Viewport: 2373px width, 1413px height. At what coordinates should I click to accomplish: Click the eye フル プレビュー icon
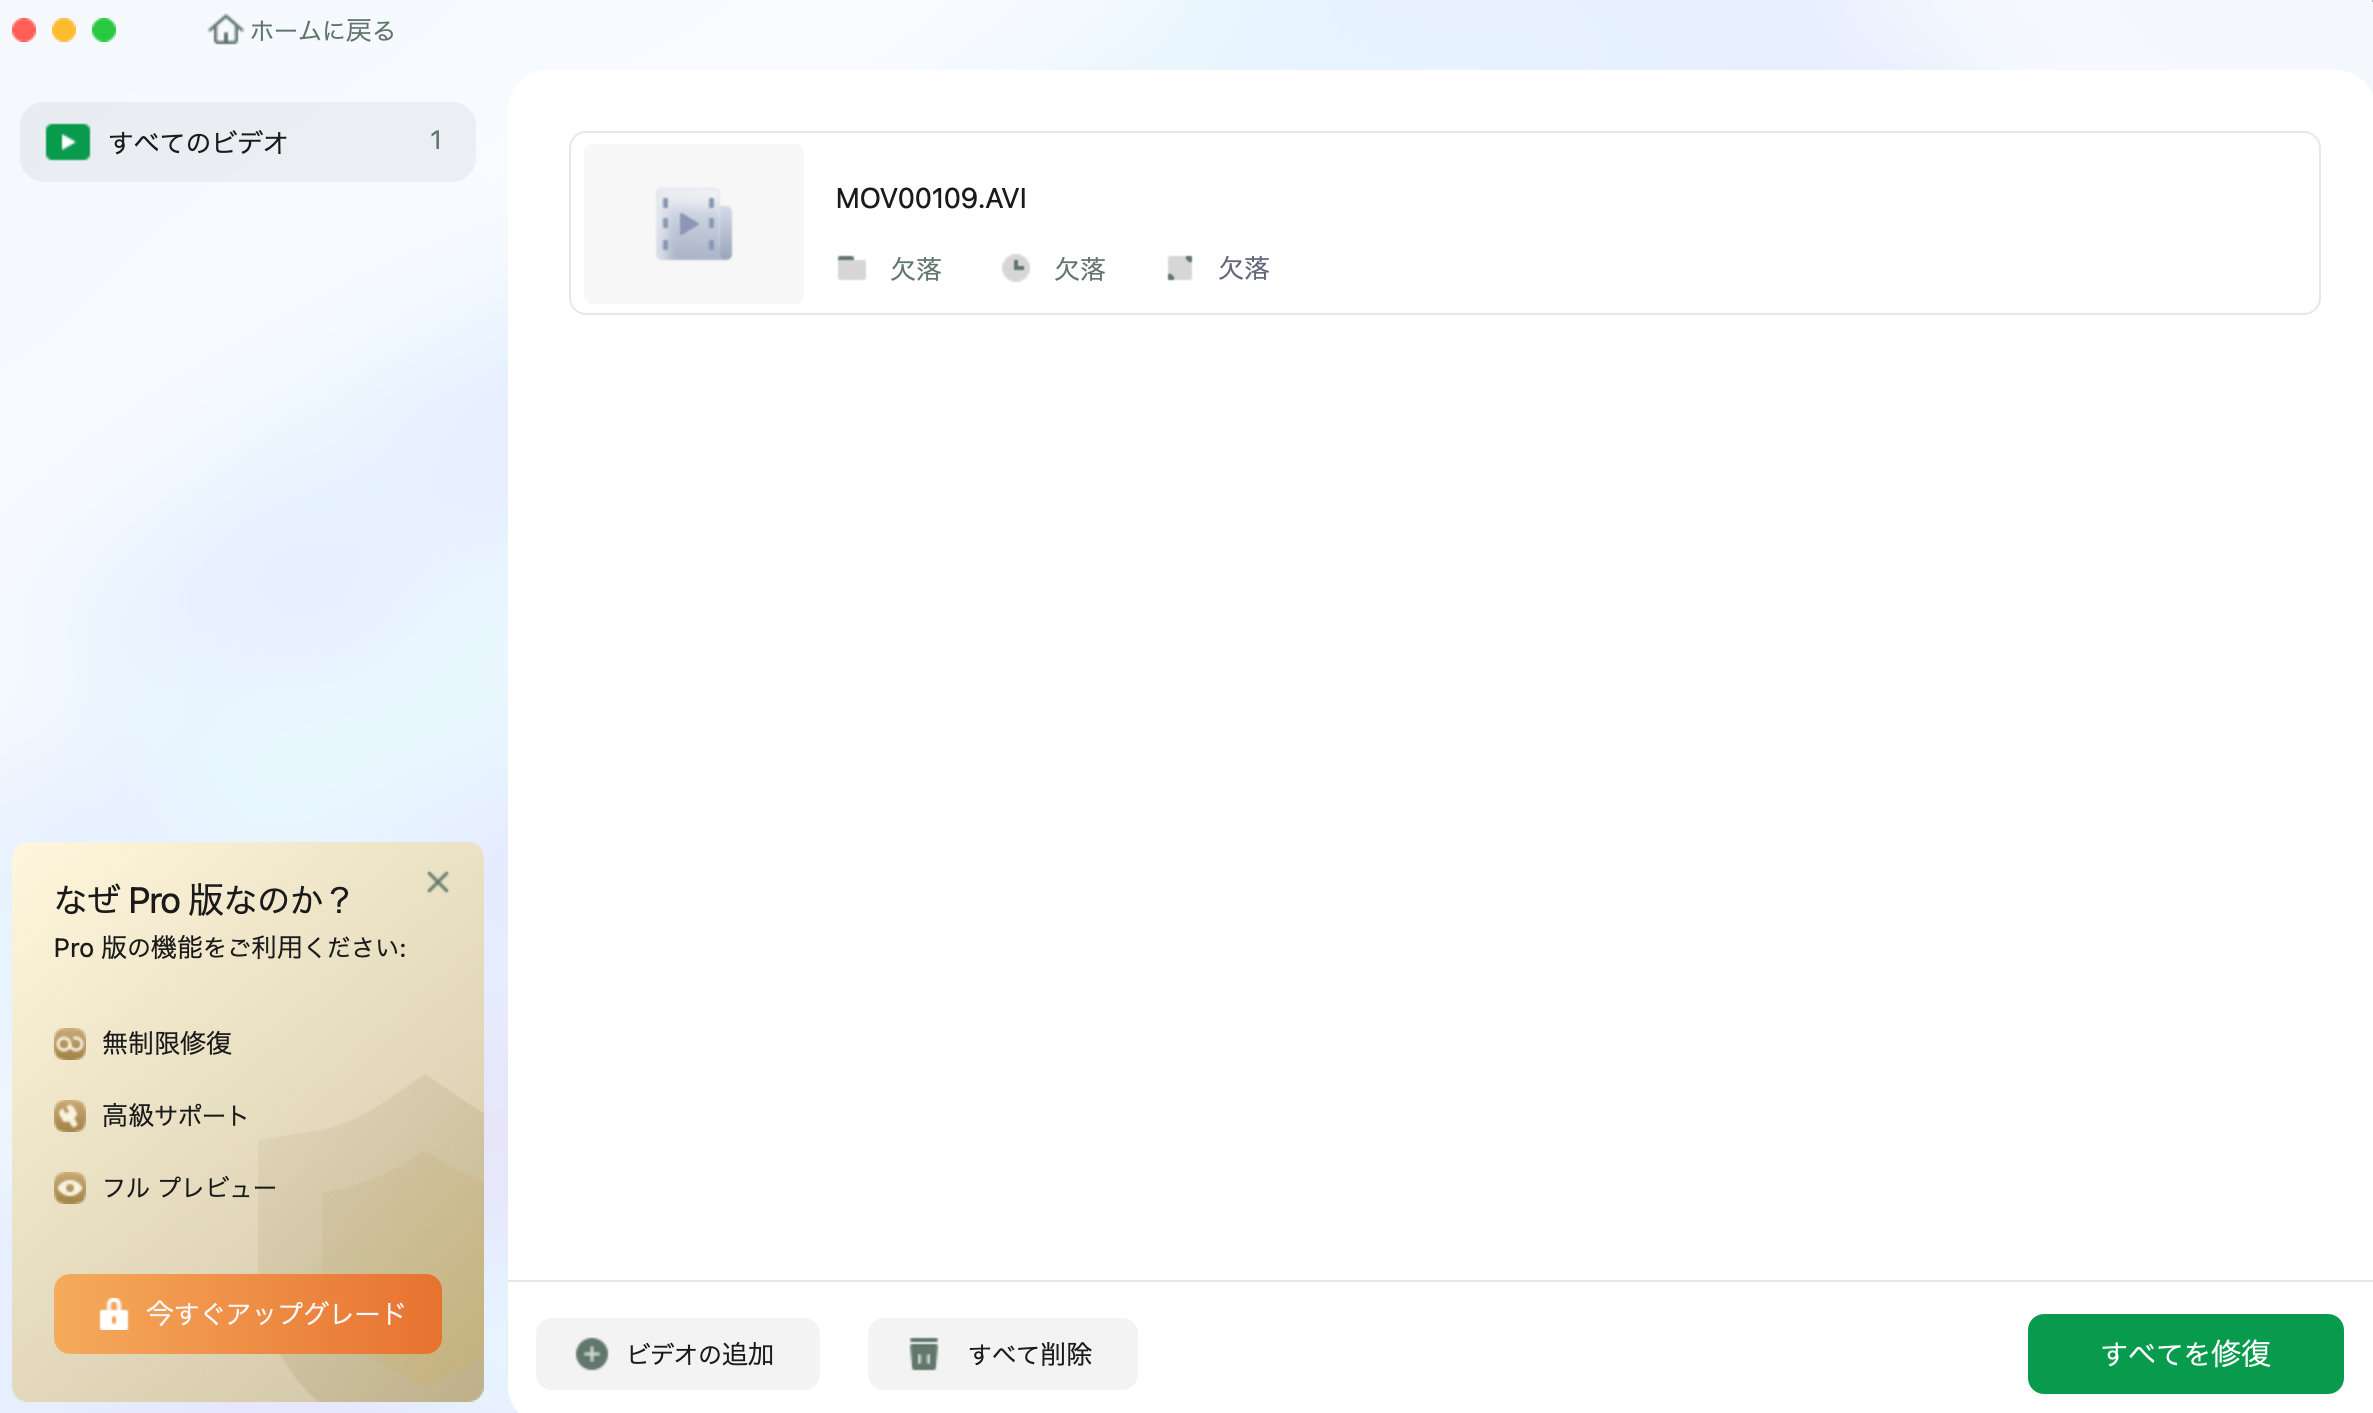(x=70, y=1188)
